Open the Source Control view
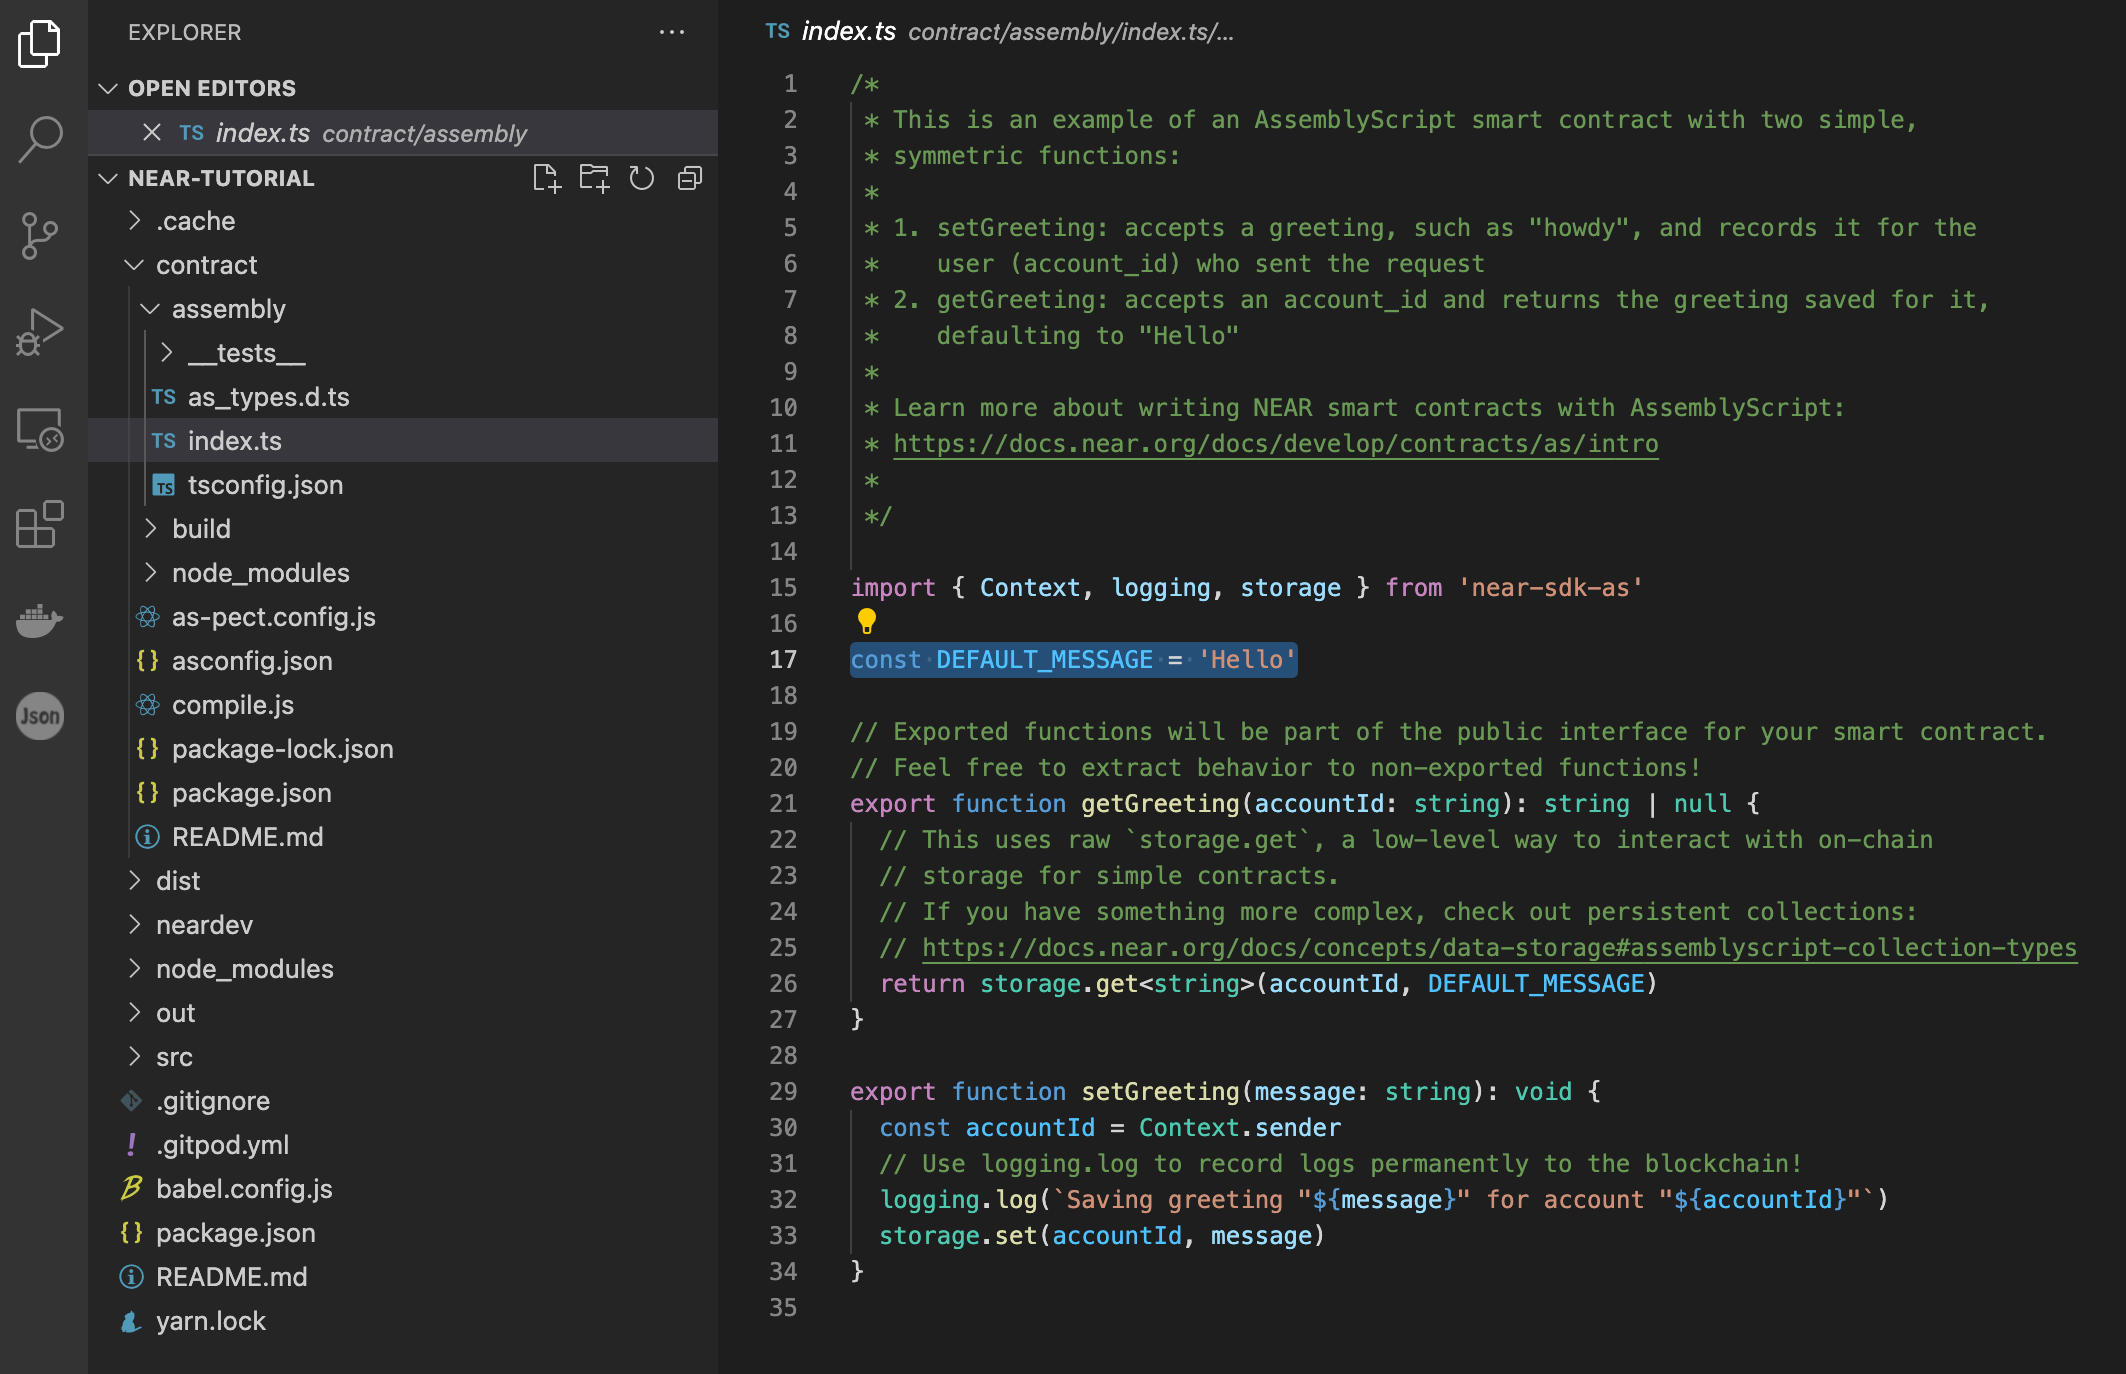The width and height of the screenshot is (2126, 1374). pyautogui.click(x=40, y=236)
